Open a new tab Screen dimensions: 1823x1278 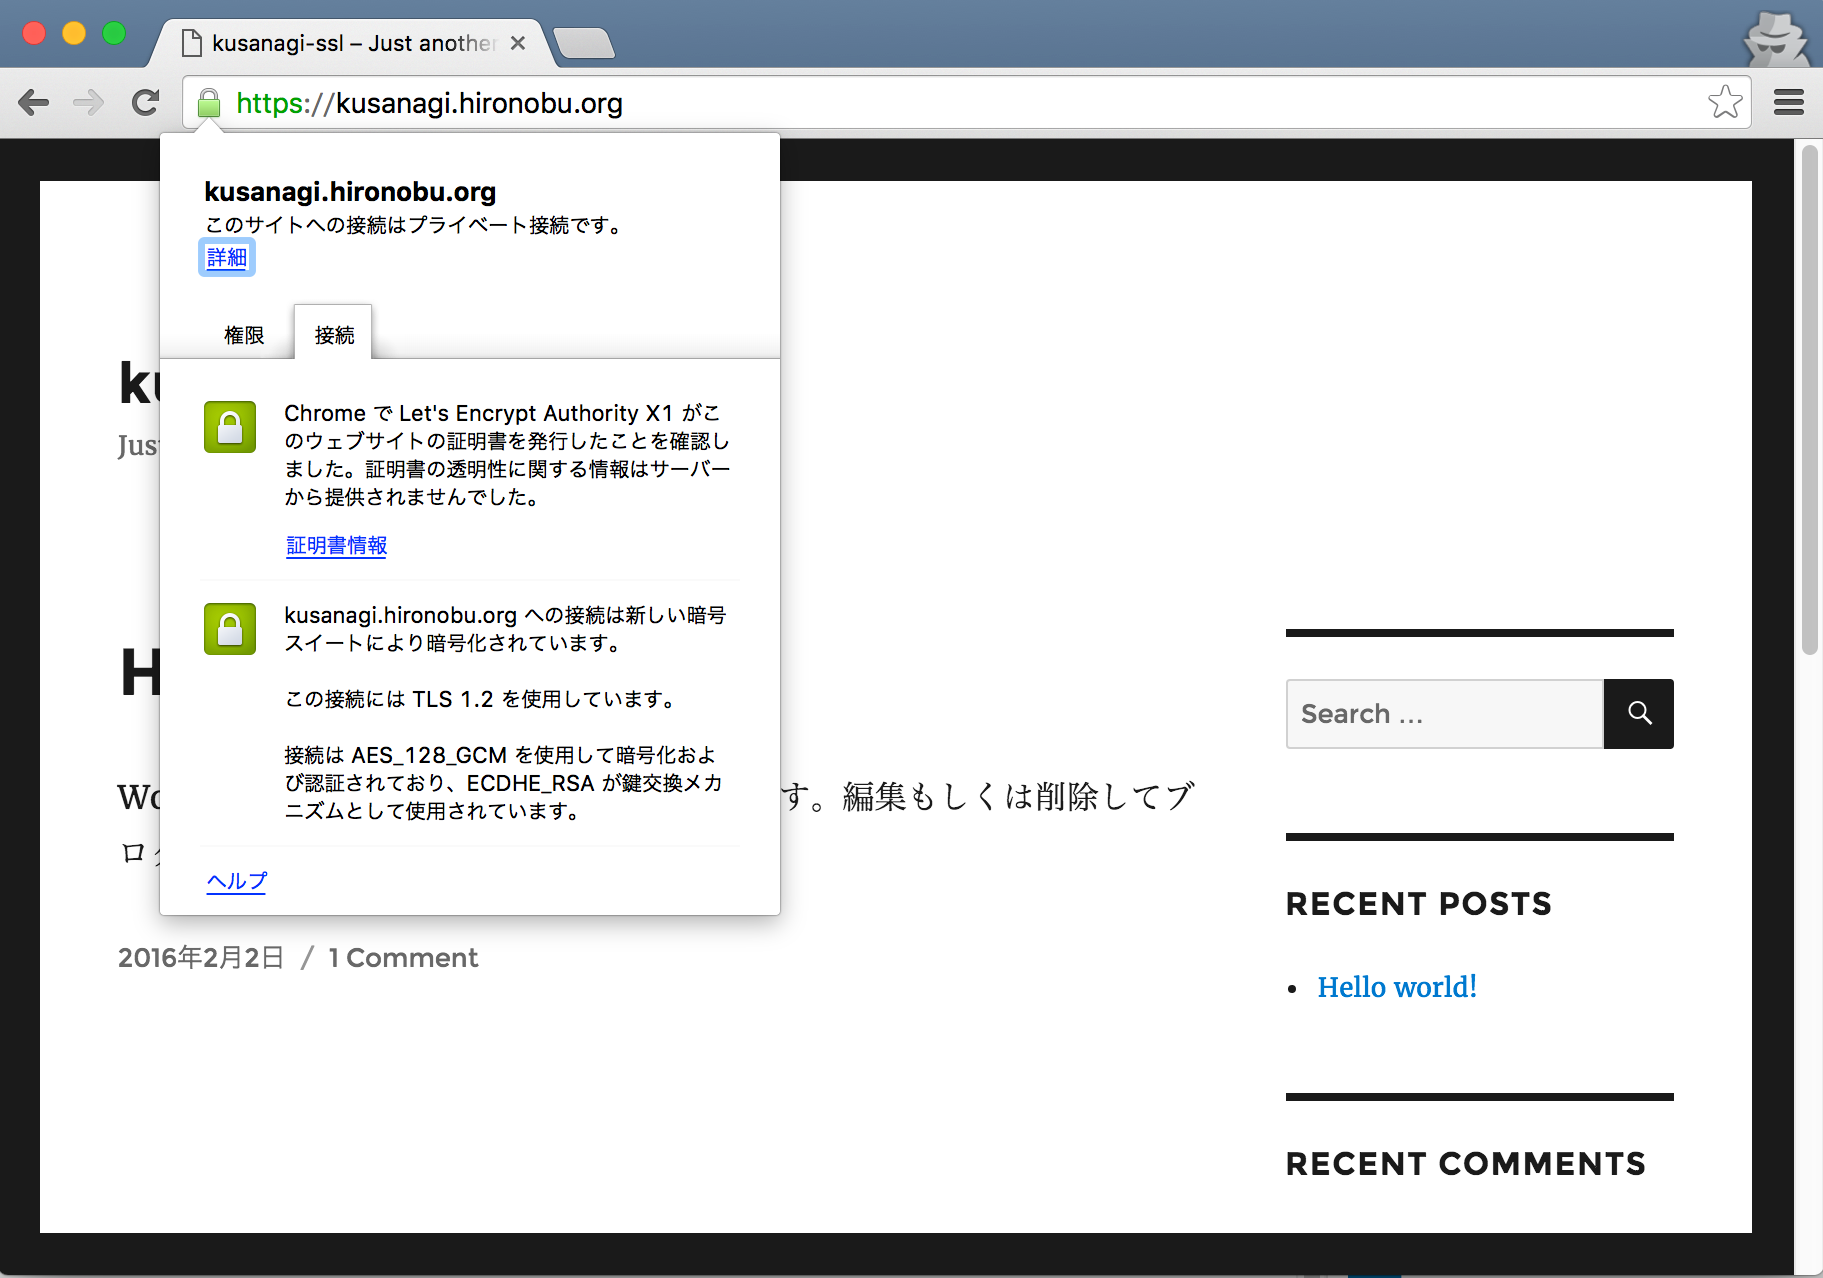click(584, 43)
